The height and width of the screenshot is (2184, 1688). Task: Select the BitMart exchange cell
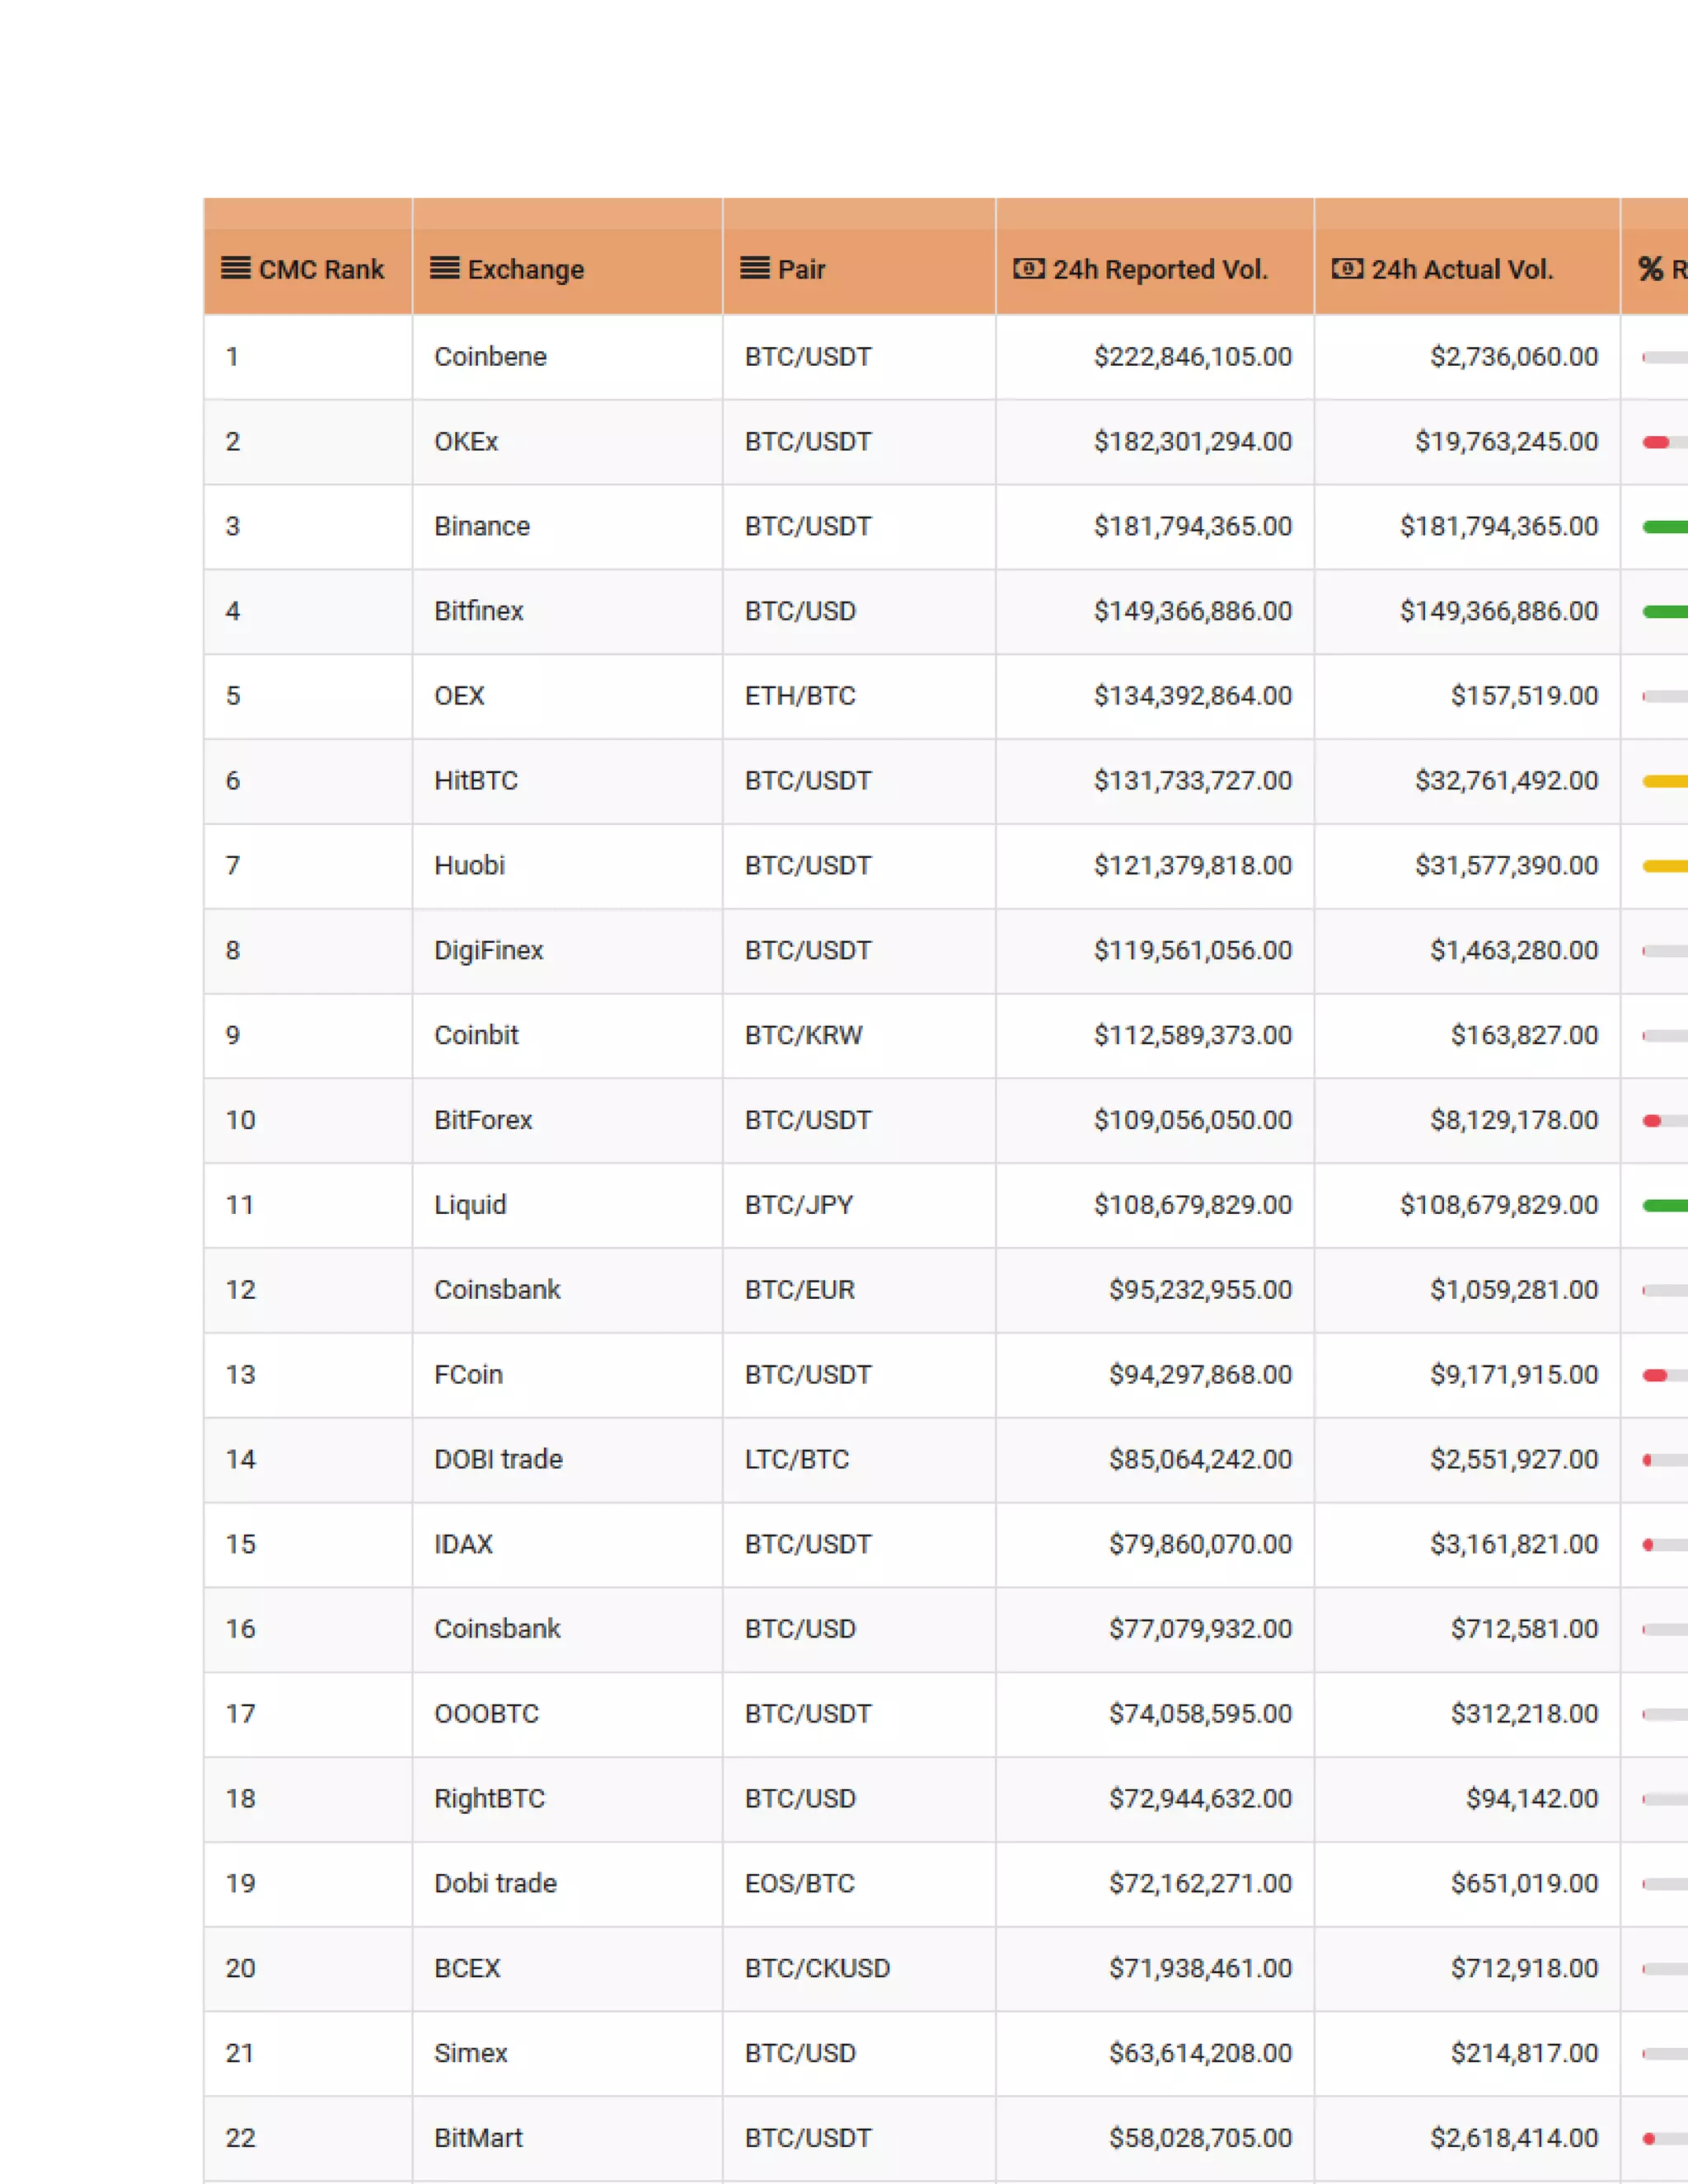[x=568, y=2139]
